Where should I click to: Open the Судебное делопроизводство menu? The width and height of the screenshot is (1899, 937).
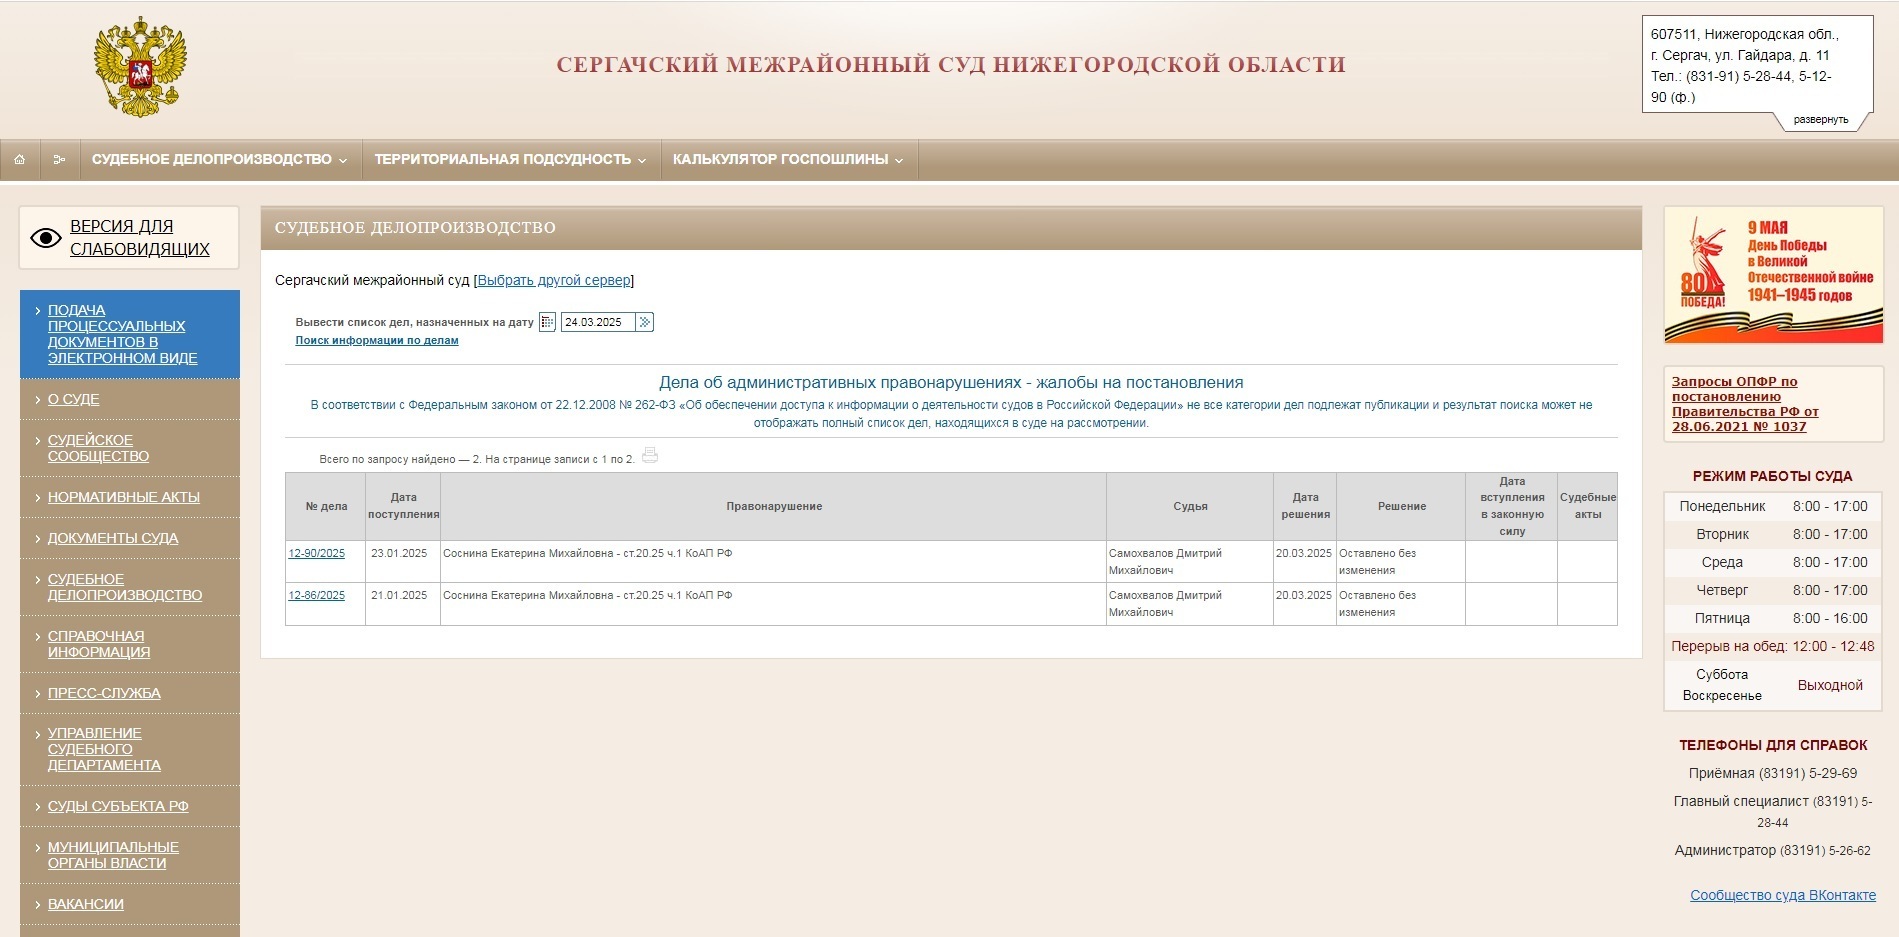point(215,158)
